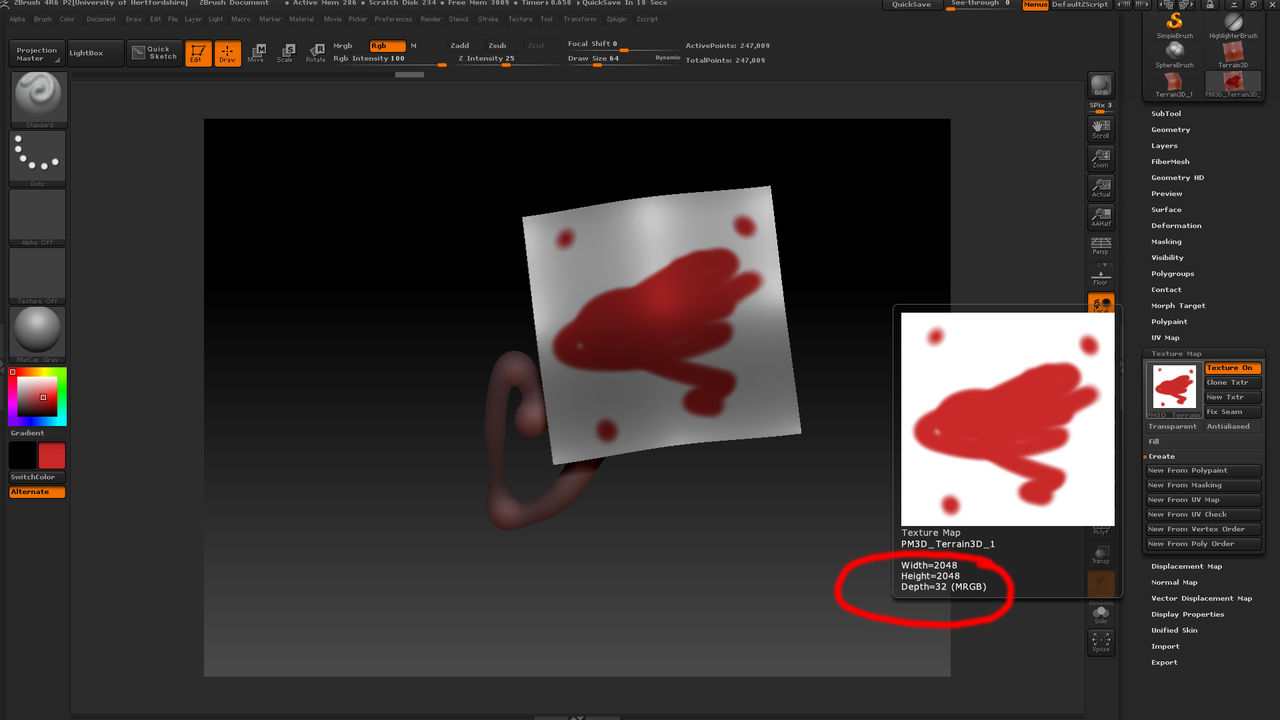Toggle Edit mode on
Viewport: 1280px width, 720px height.
197,53
